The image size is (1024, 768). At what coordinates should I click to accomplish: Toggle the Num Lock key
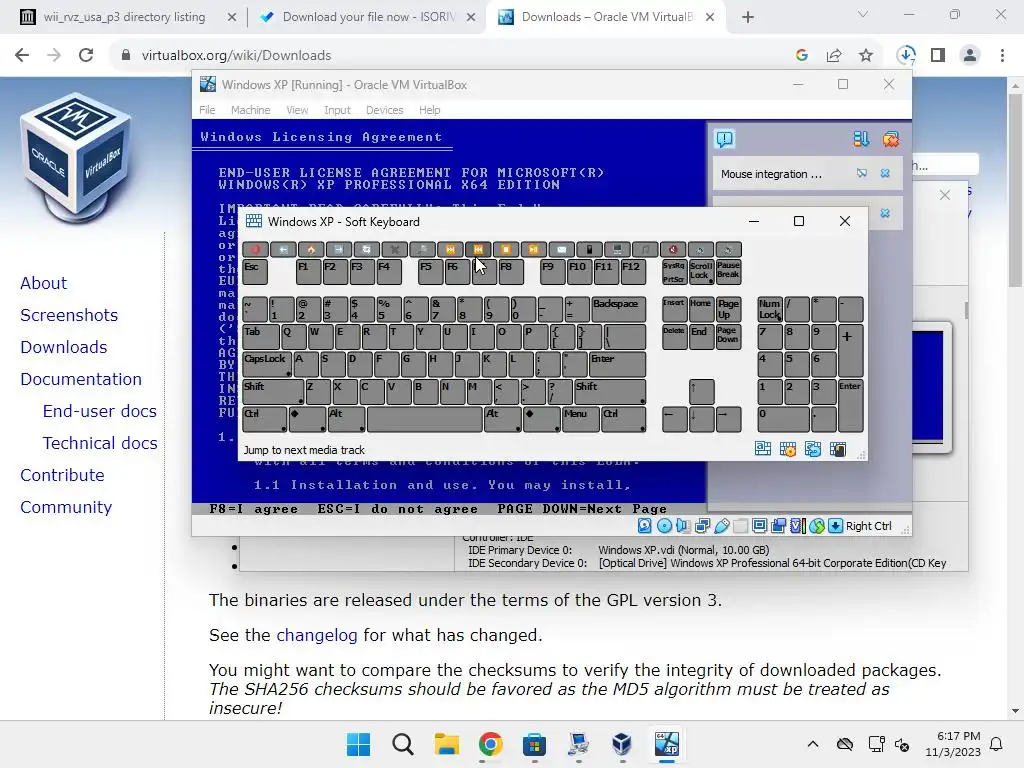point(770,310)
